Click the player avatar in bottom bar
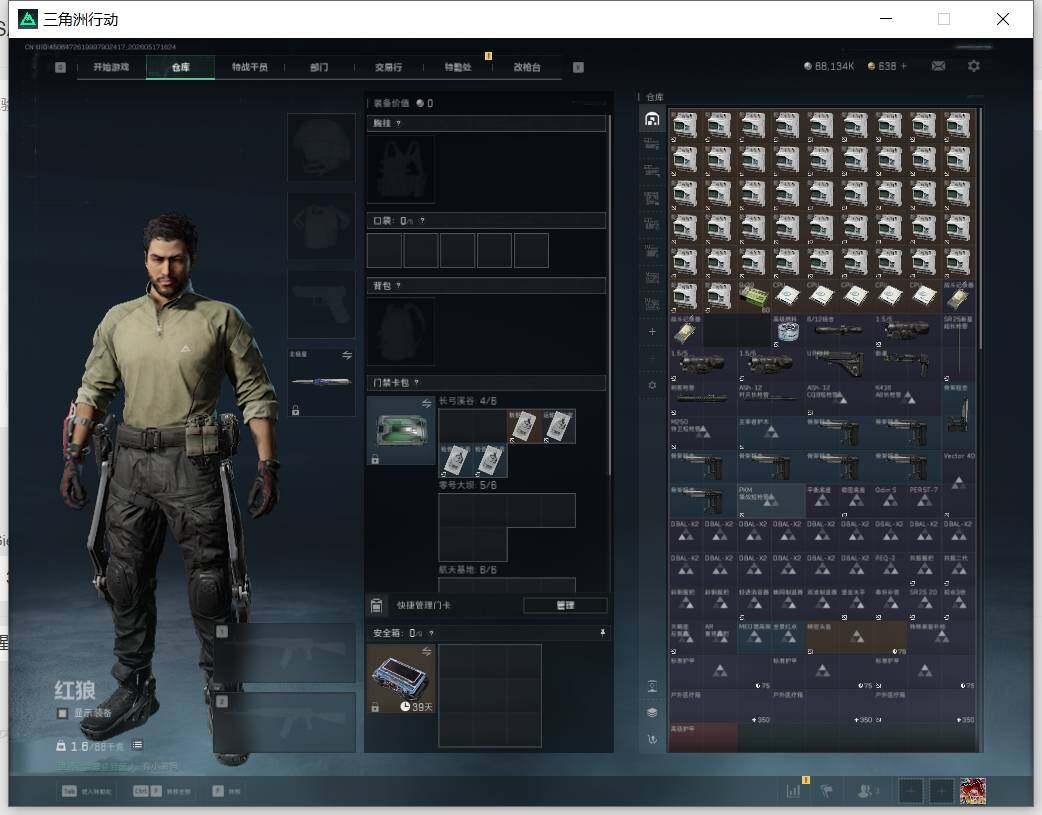This screenshot has width=1042, height=815. 973,791
